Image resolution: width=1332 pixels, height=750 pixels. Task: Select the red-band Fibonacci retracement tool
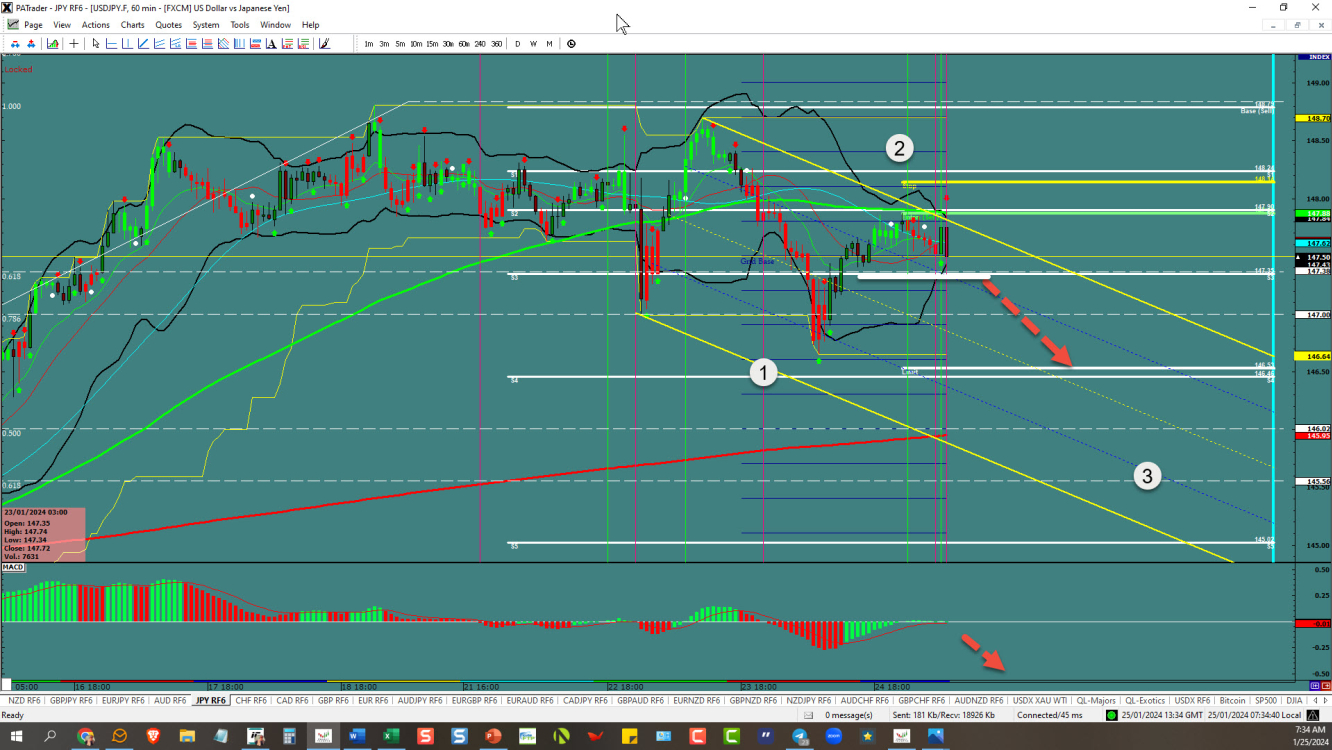click(x=192, y=44)
